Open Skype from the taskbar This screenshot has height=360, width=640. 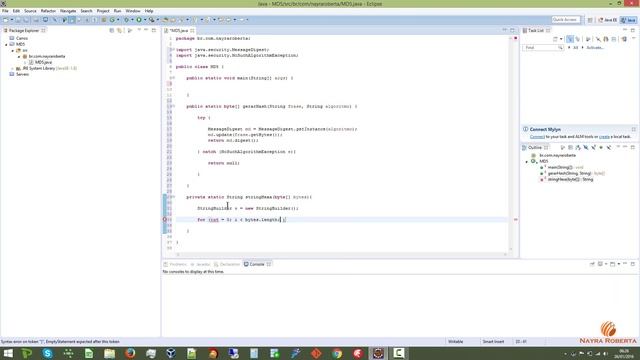tap(47, 353)
